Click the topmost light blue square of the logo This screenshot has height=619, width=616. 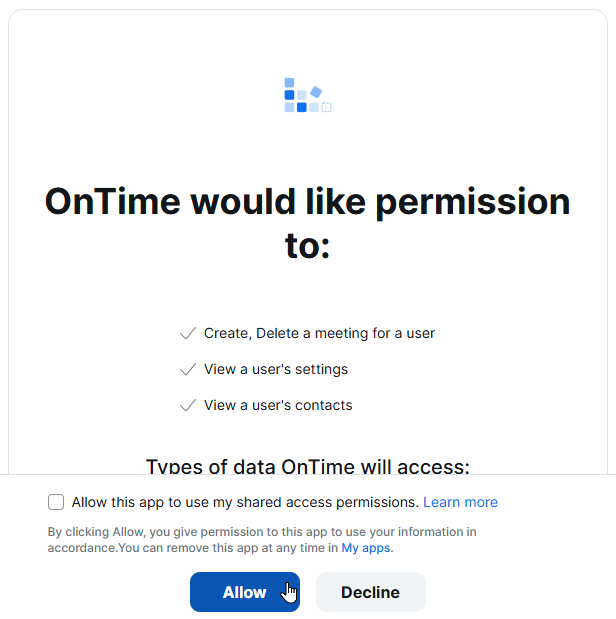289,83
